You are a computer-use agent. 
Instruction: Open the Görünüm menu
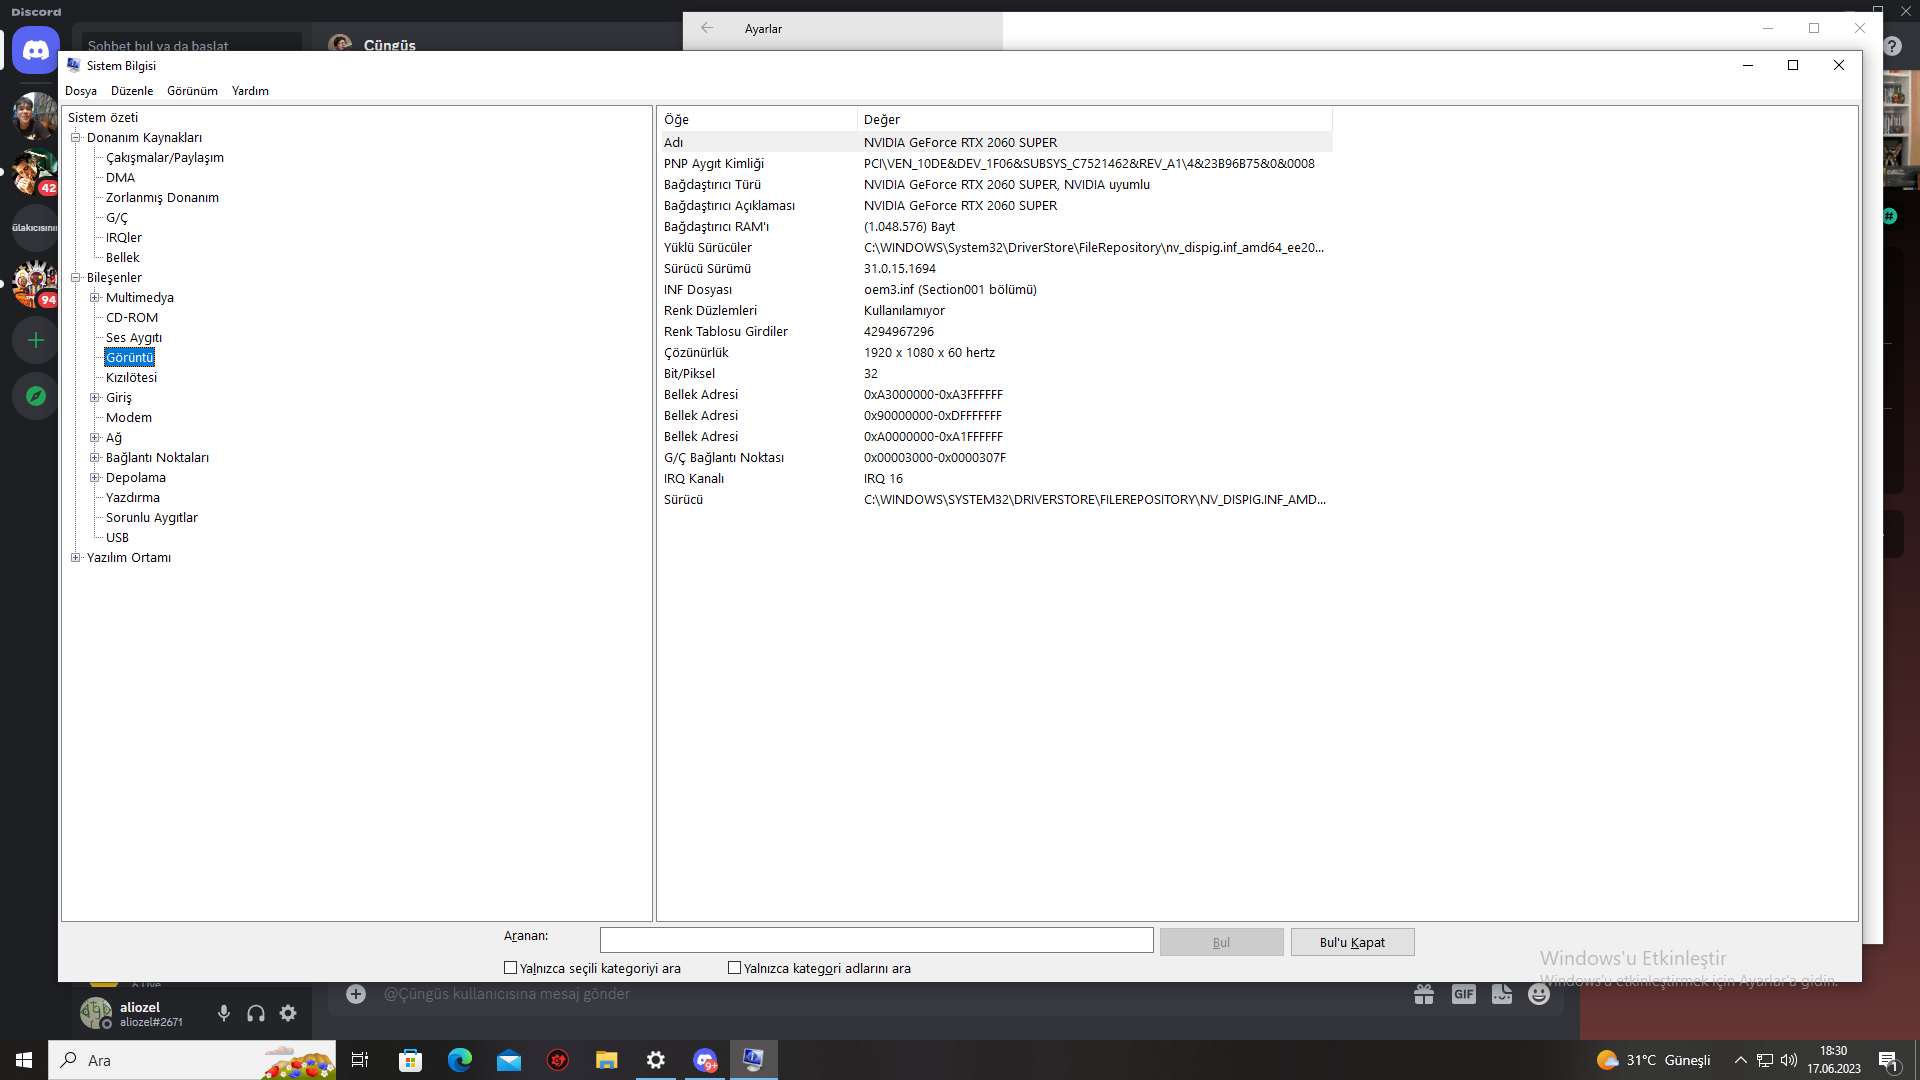pyautogui.click(x=192, y=91)
